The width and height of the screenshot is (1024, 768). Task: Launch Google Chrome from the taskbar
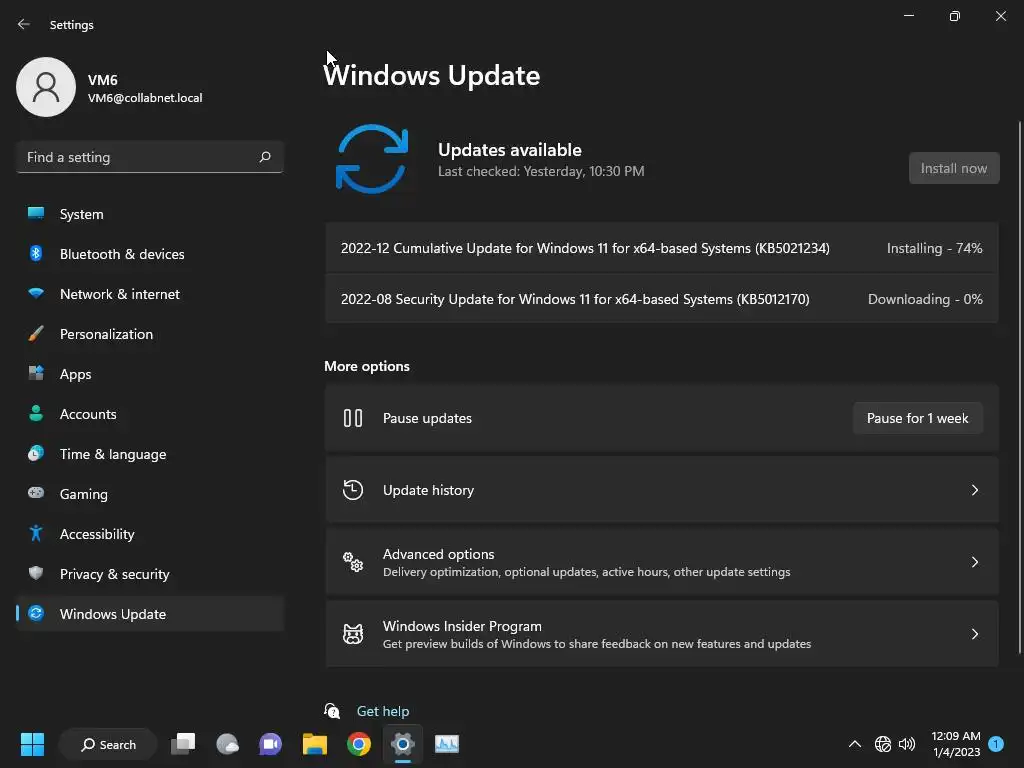(x=359, y=744)
